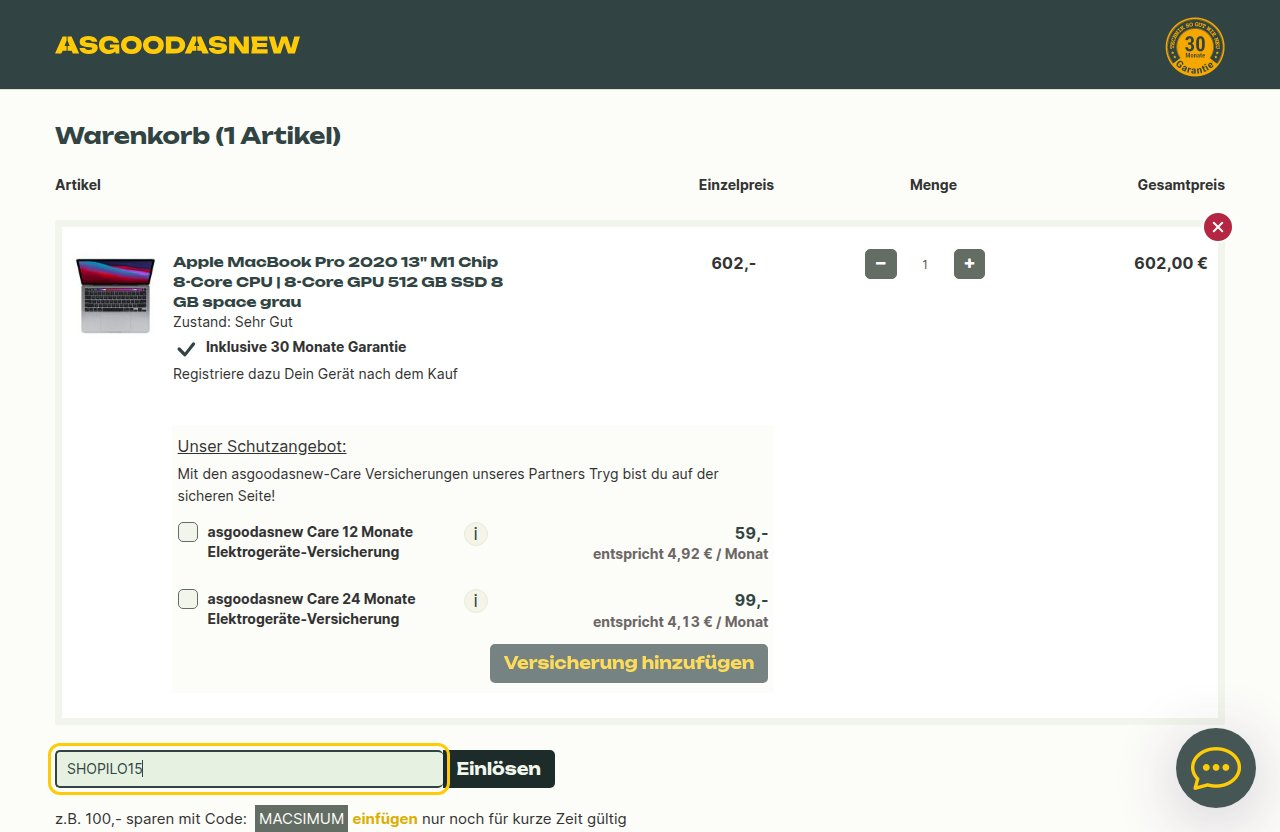Viewport: 1280px width, 832px height.
Task: Click the Artikel column header
Action: [78, 185]
